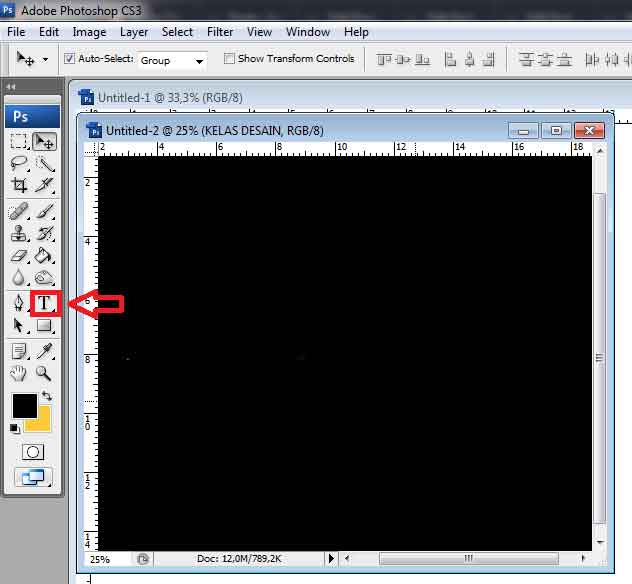Select the Zoom tool
The width and height of the screenshot is (632, 584).
click(x=44, y=374)
